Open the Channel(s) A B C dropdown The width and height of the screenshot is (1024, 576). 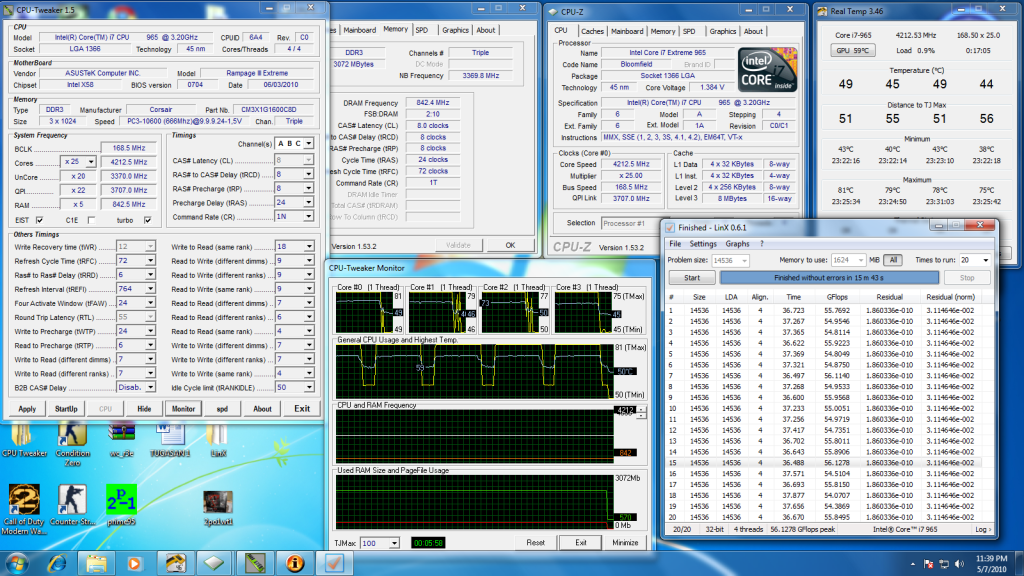(308, 144)
